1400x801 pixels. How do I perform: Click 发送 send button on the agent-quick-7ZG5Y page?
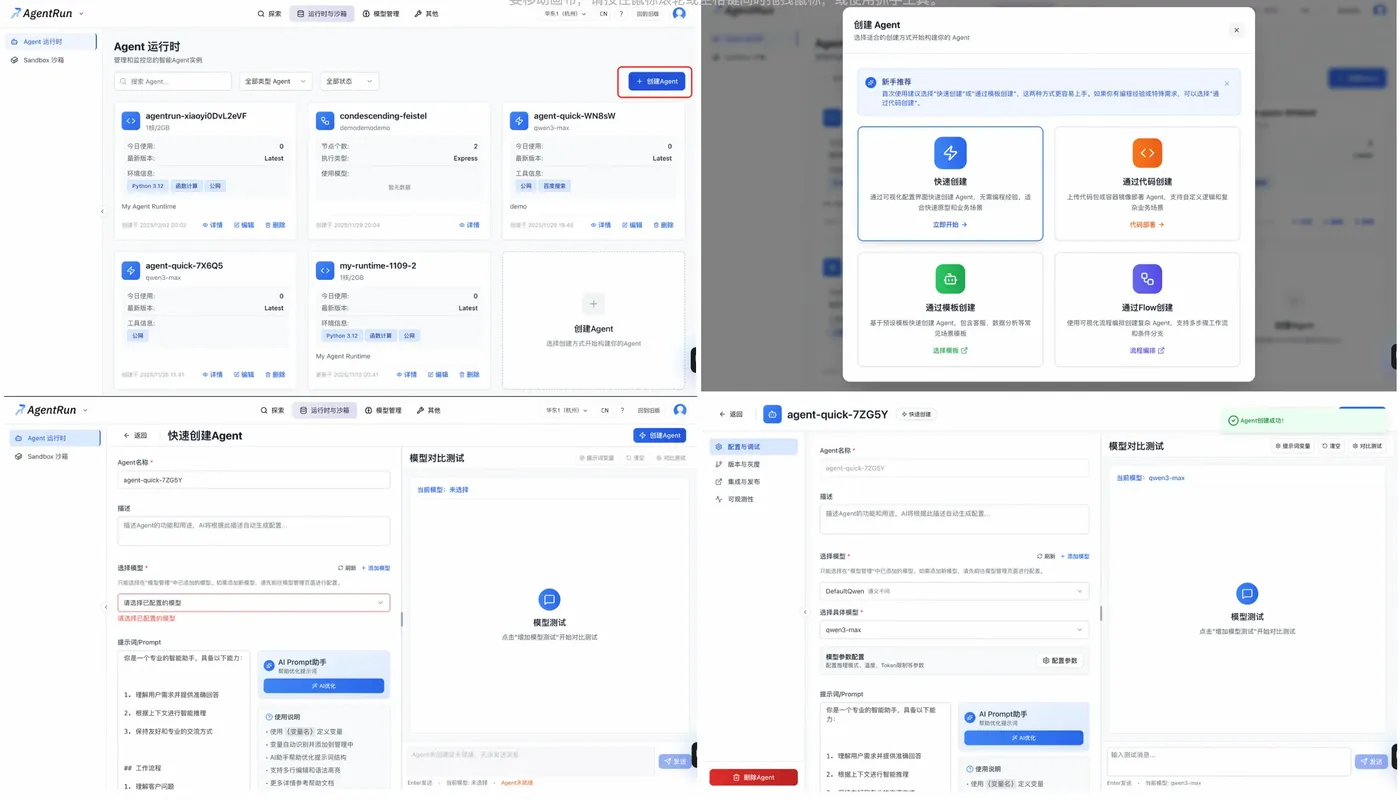(x=1371, y=762)
